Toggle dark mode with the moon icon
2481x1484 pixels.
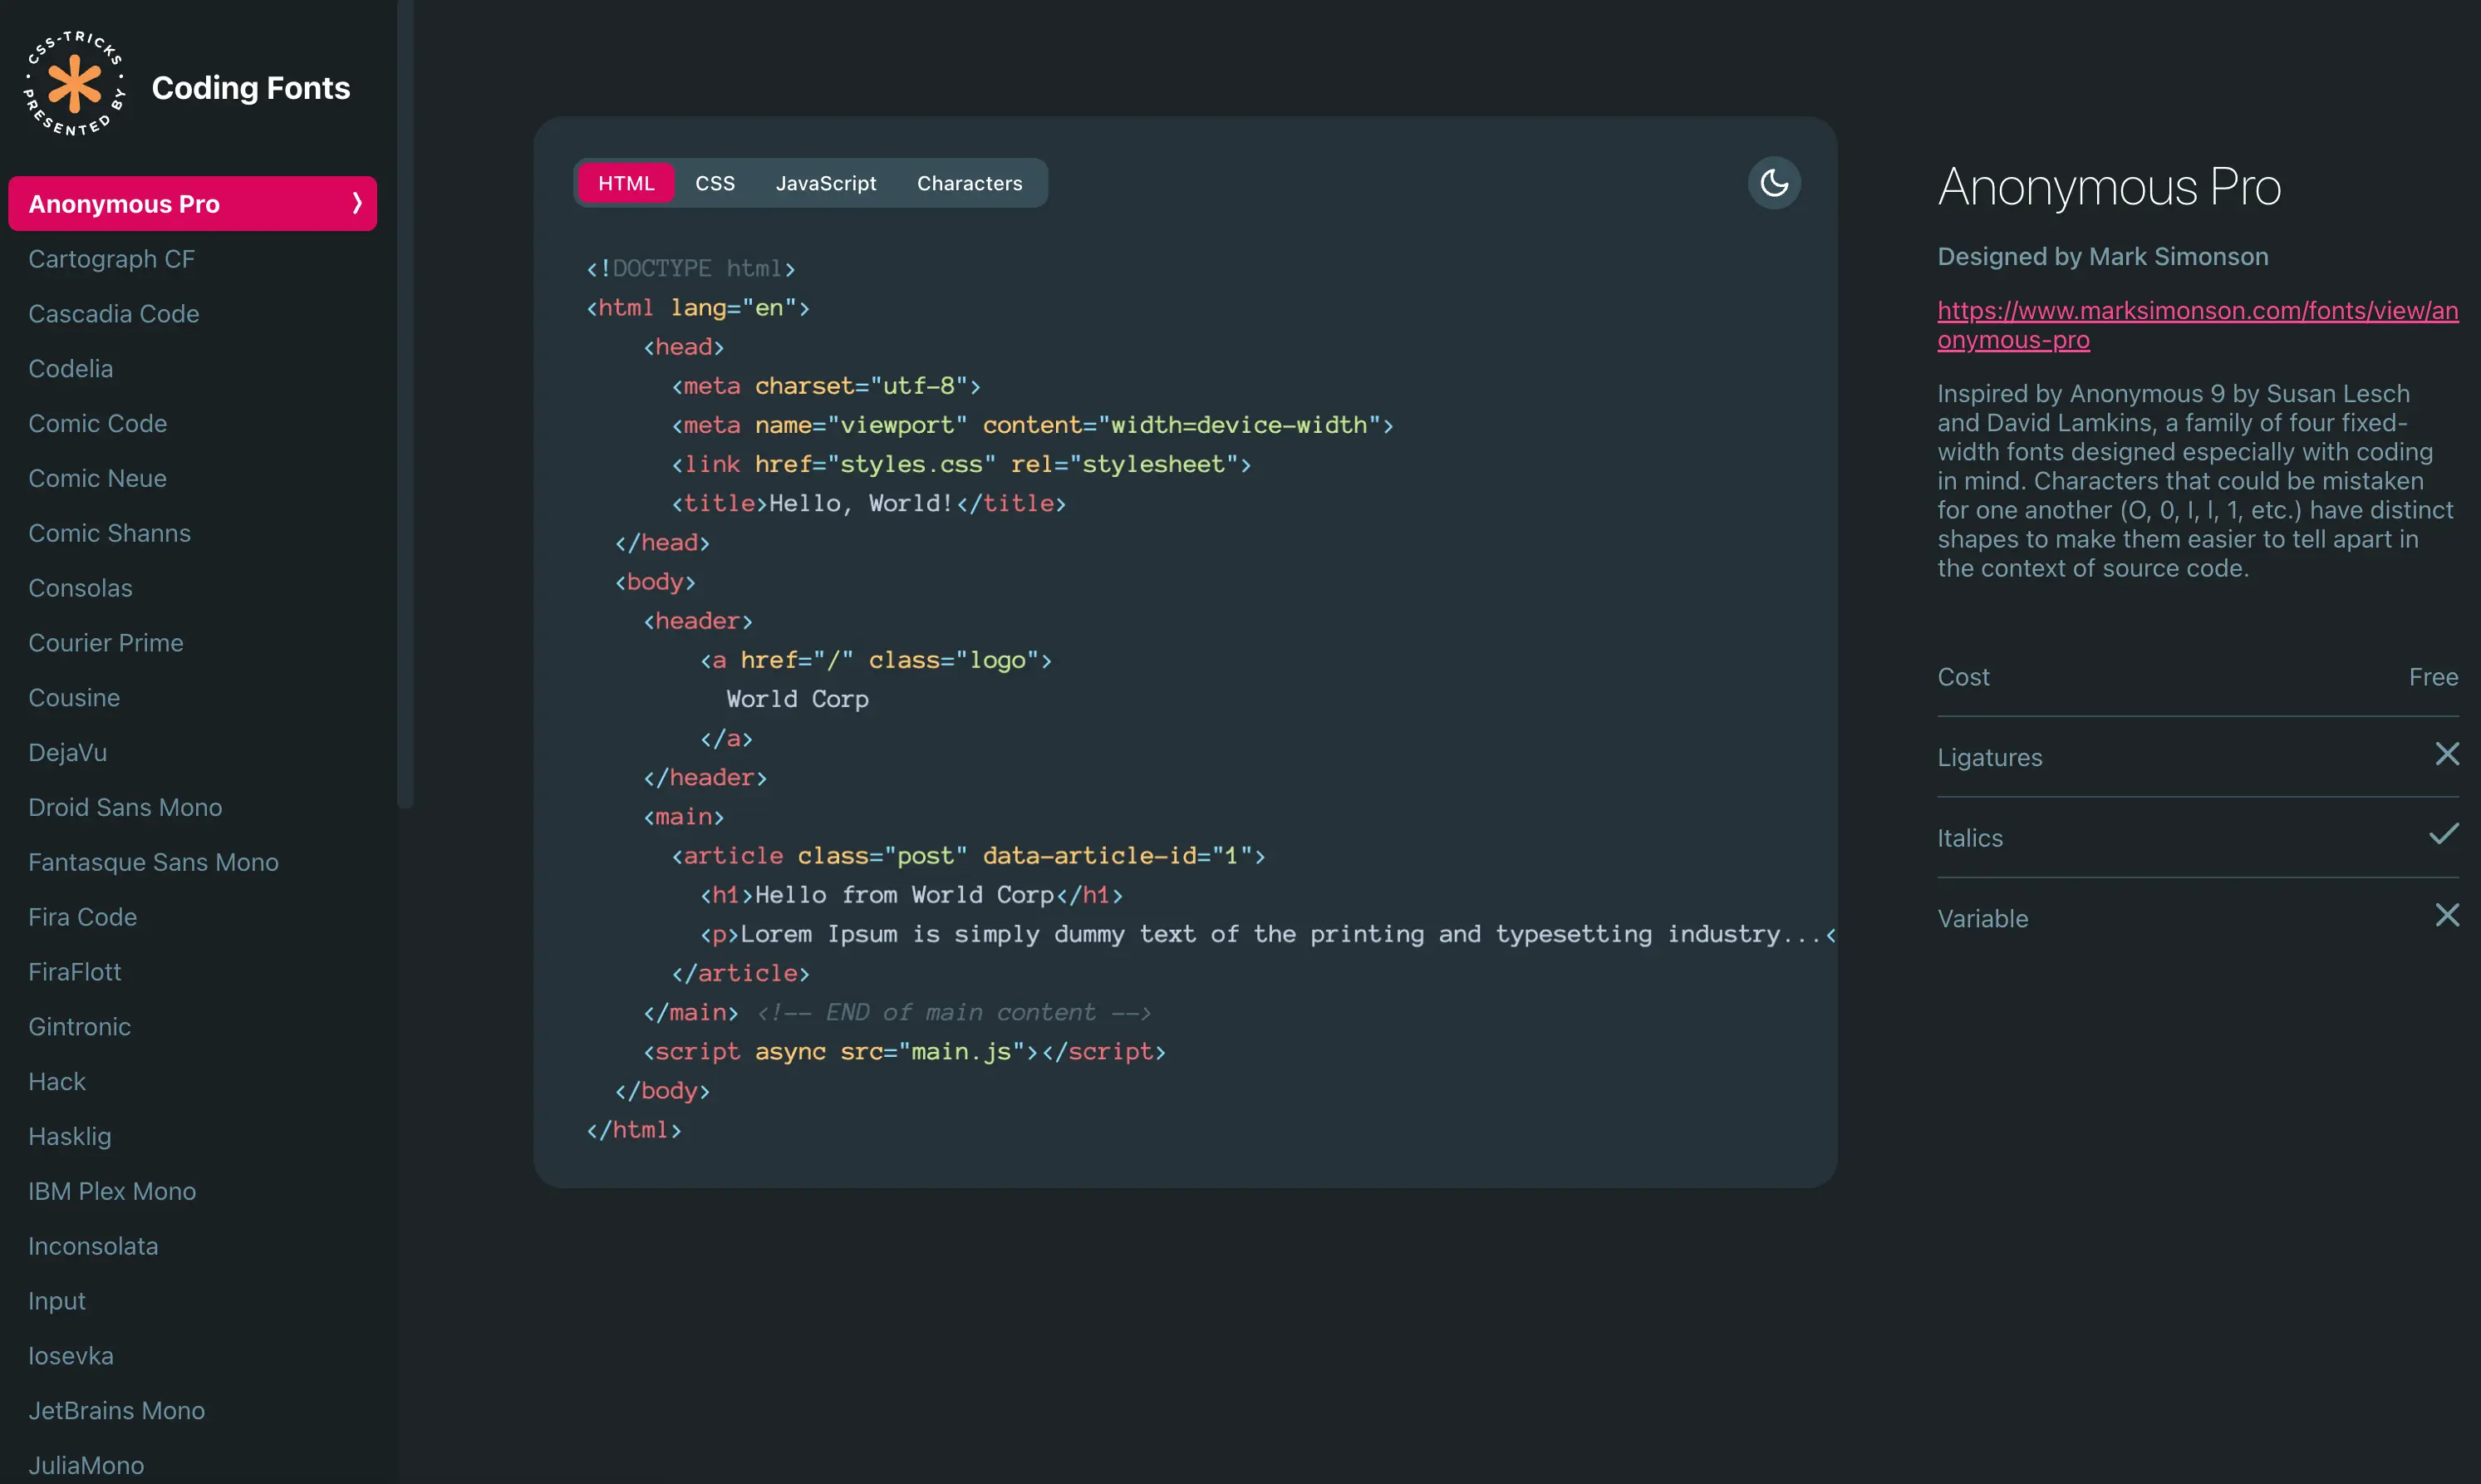pyautogui.click(x=1773, y=183)
